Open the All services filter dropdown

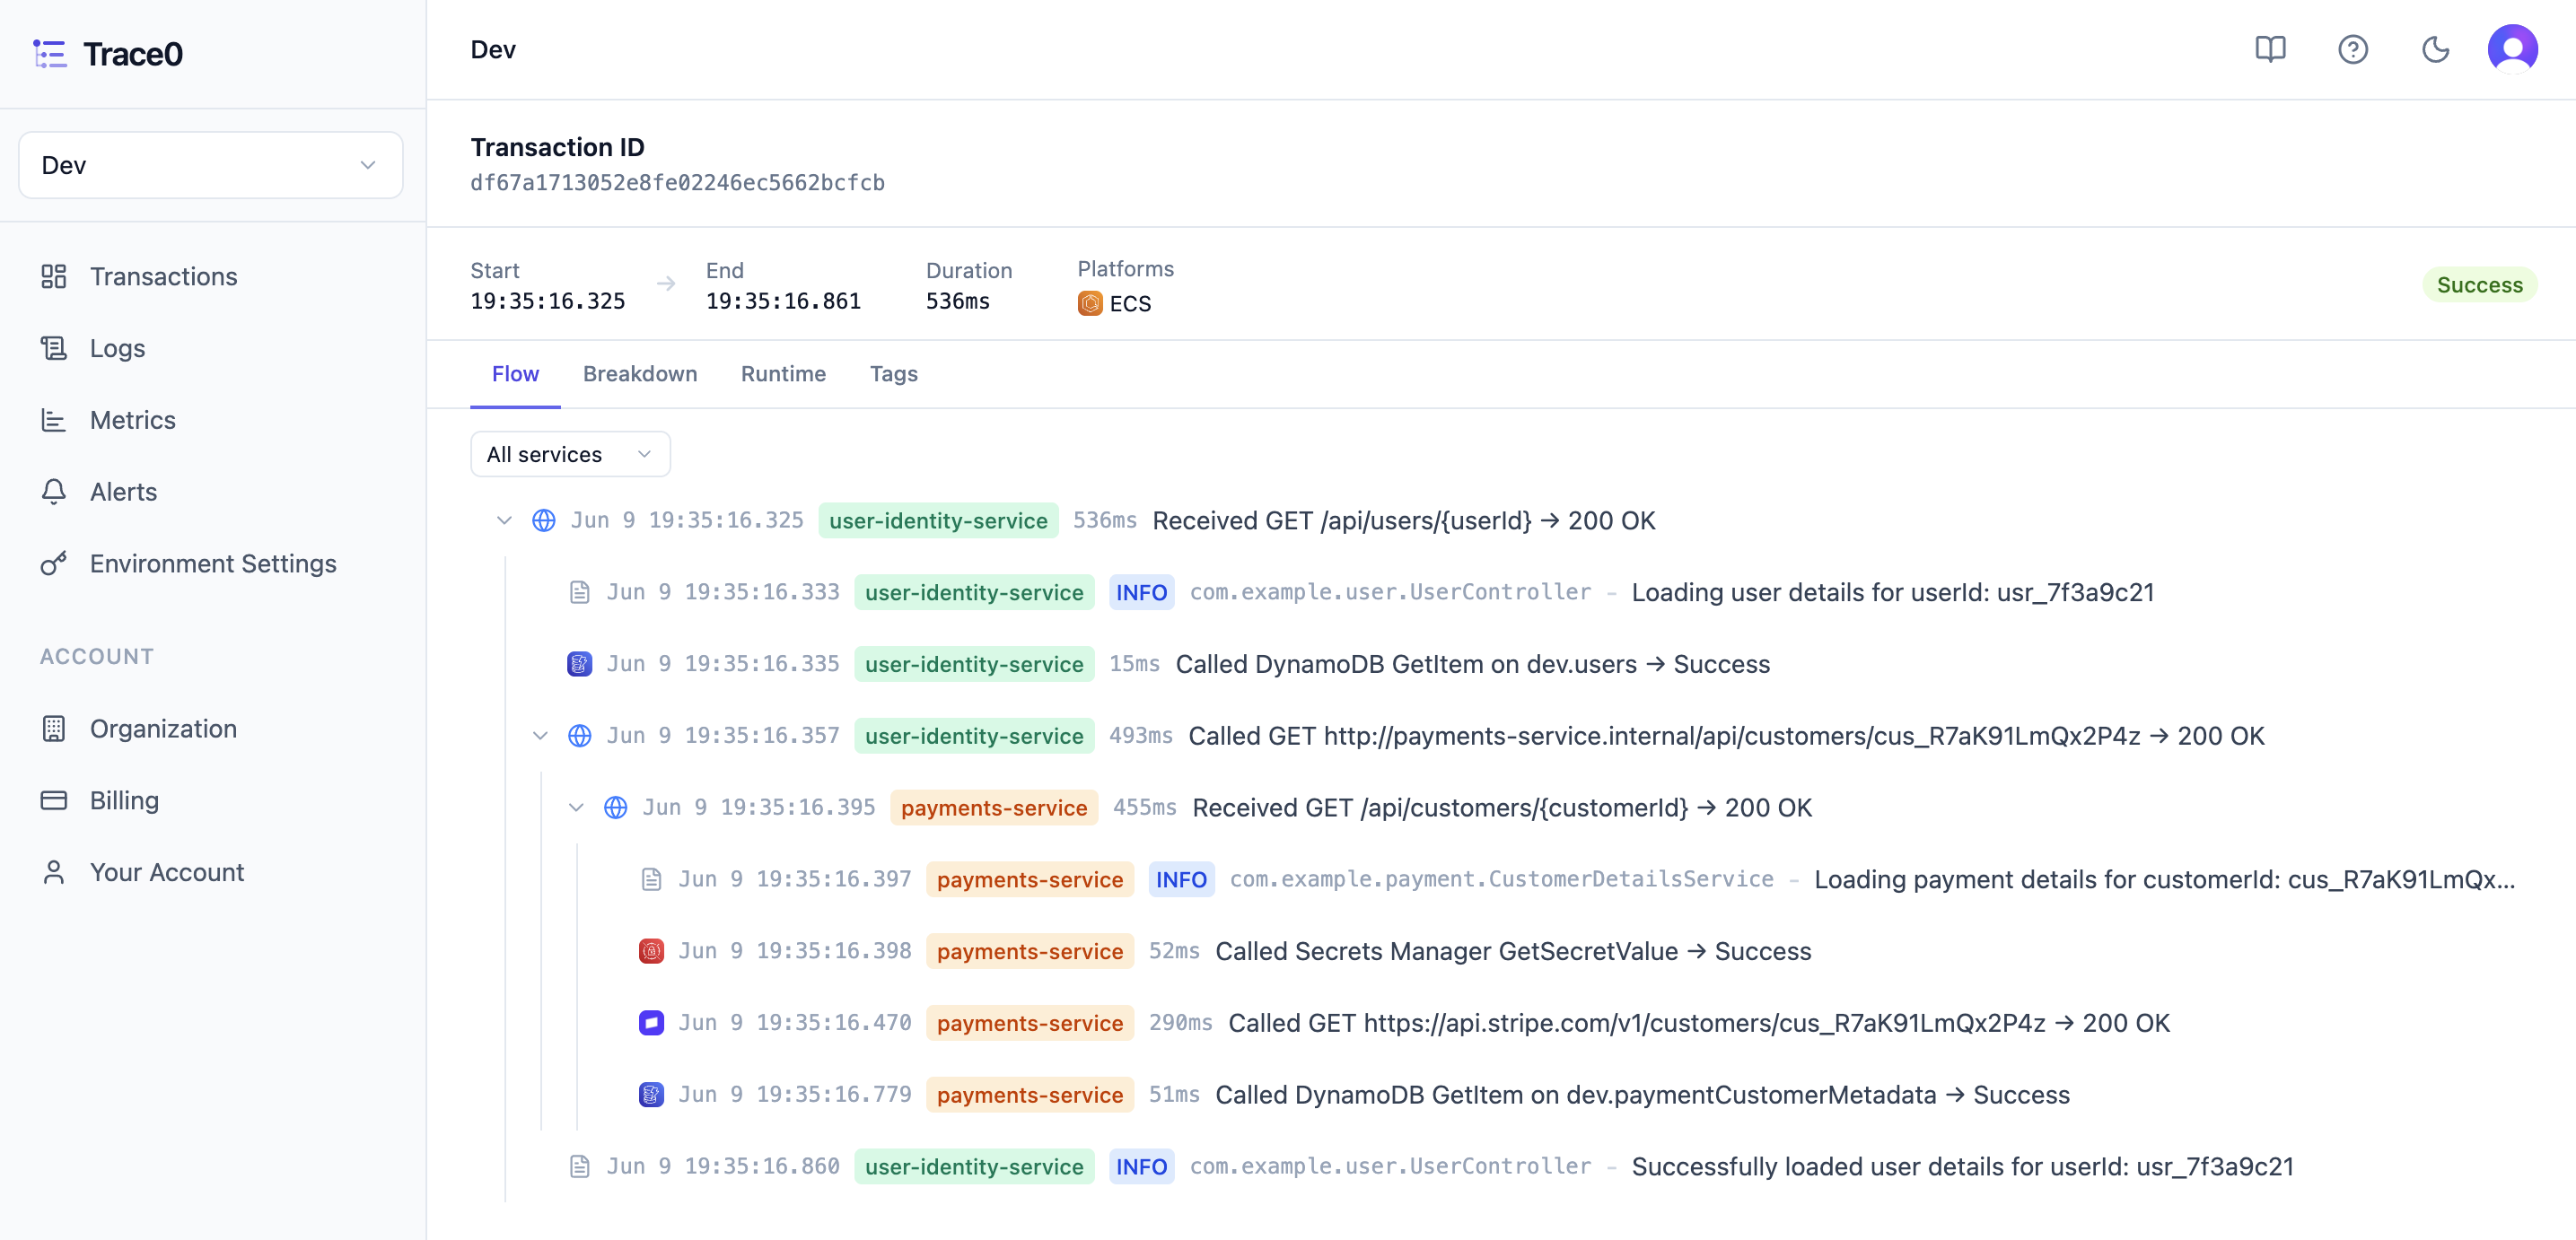pyautogui.click(x=570, y=454)
